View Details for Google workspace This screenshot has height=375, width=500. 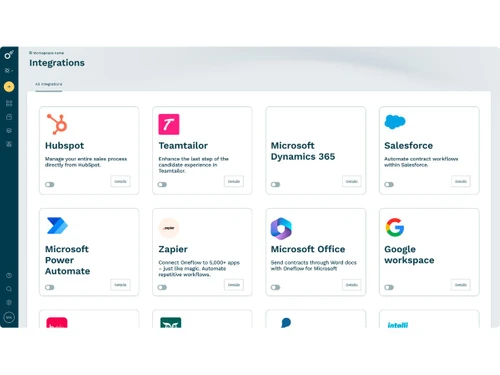pos(461,285)
